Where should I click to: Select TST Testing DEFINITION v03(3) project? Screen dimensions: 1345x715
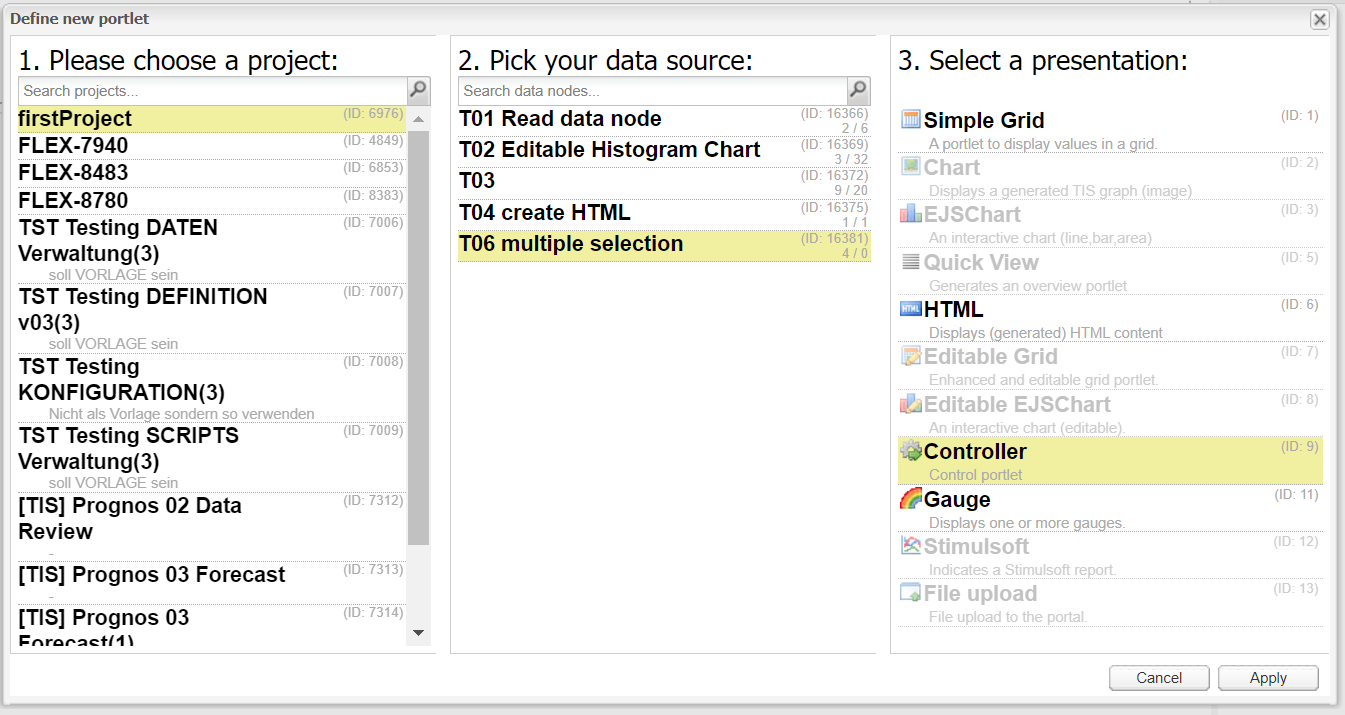click(212, 318)
